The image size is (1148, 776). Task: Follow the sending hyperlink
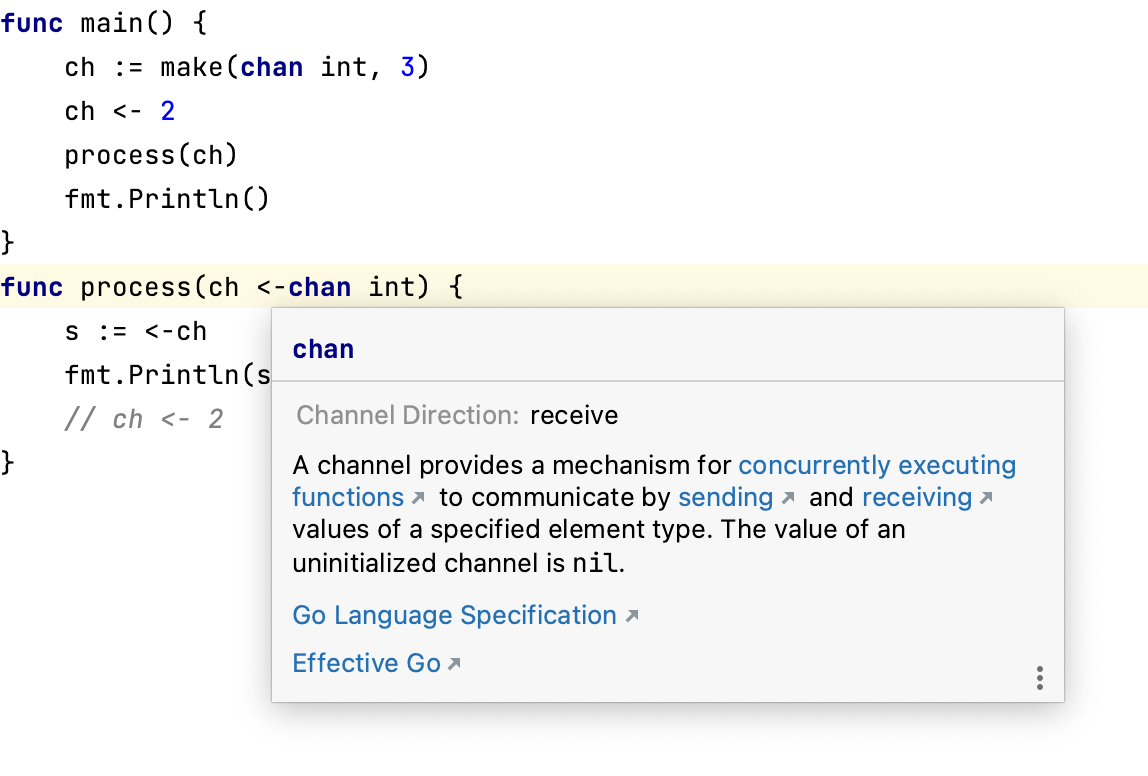tap(725, 497)
